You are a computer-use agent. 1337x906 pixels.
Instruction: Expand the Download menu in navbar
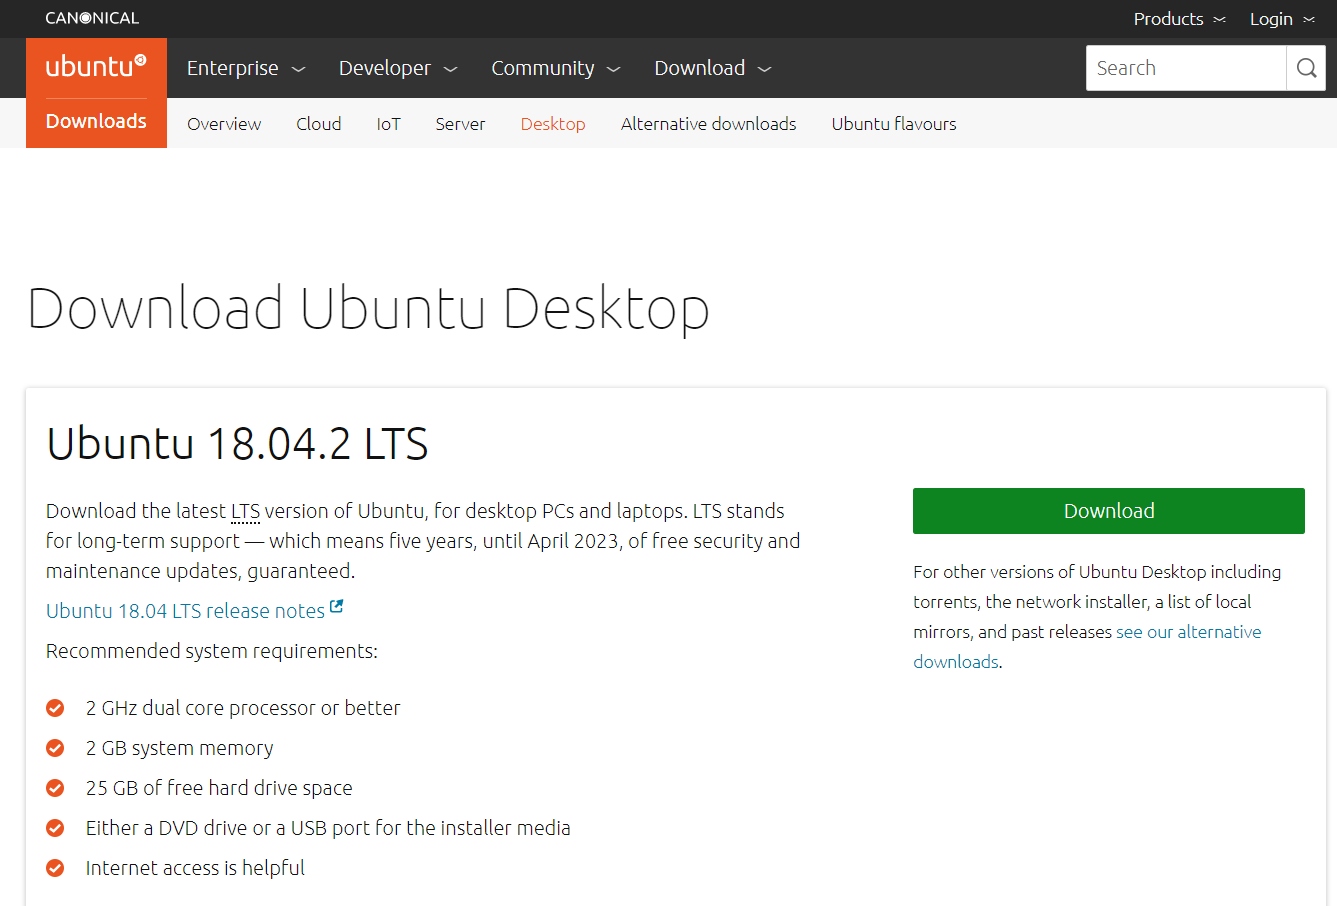pos(712,68)
